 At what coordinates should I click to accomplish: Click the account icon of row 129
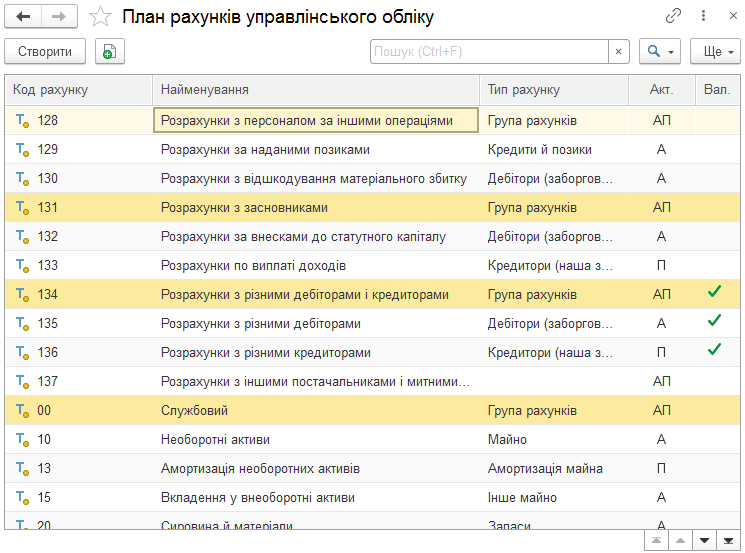click(23, 150)
